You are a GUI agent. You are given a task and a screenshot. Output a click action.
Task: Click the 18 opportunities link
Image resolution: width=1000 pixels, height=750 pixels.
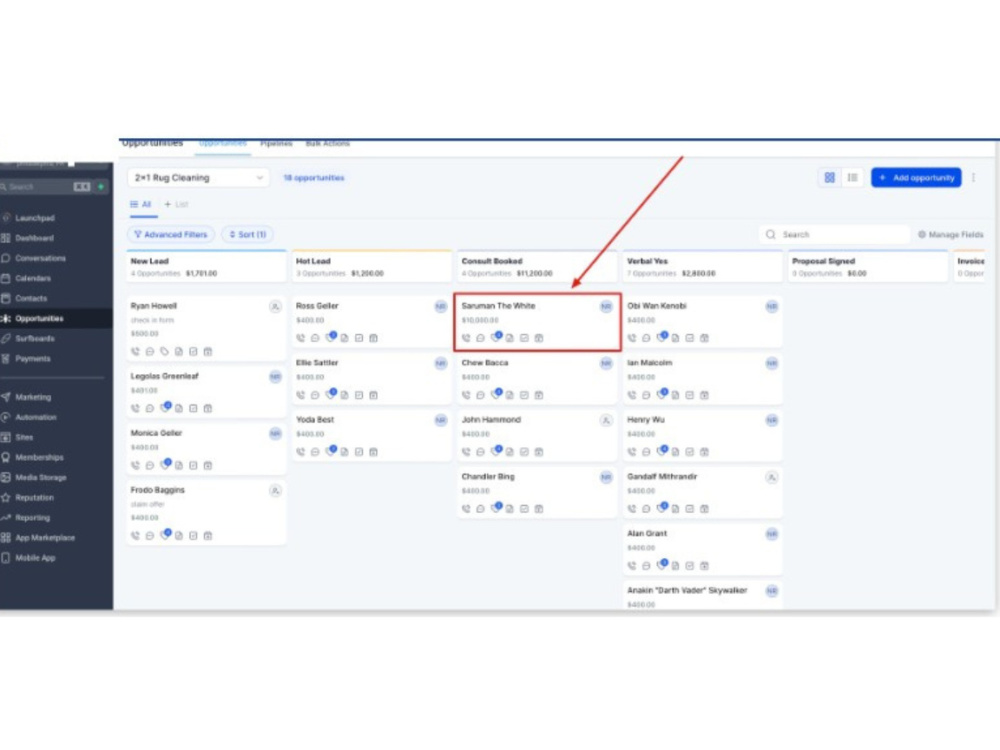(313, 178)
